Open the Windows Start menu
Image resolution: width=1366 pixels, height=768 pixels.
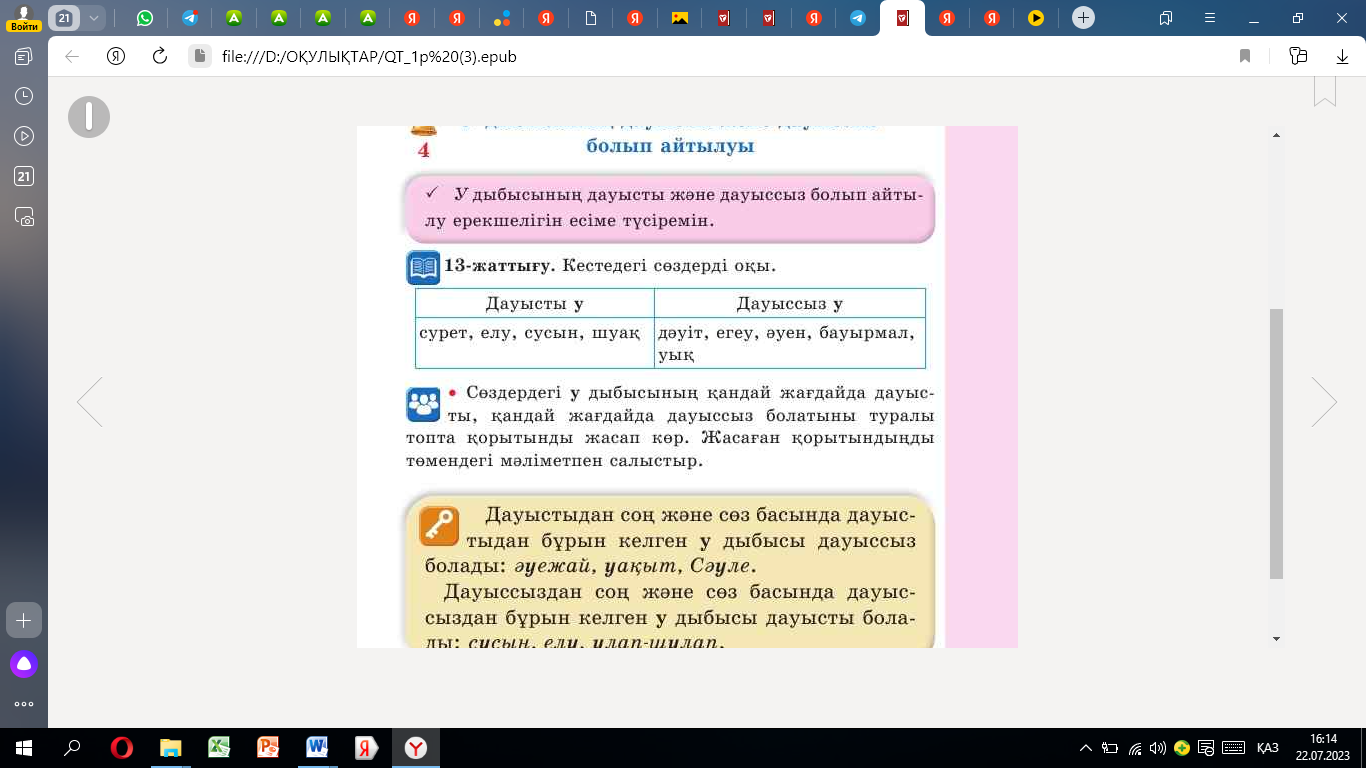[24, 747]
